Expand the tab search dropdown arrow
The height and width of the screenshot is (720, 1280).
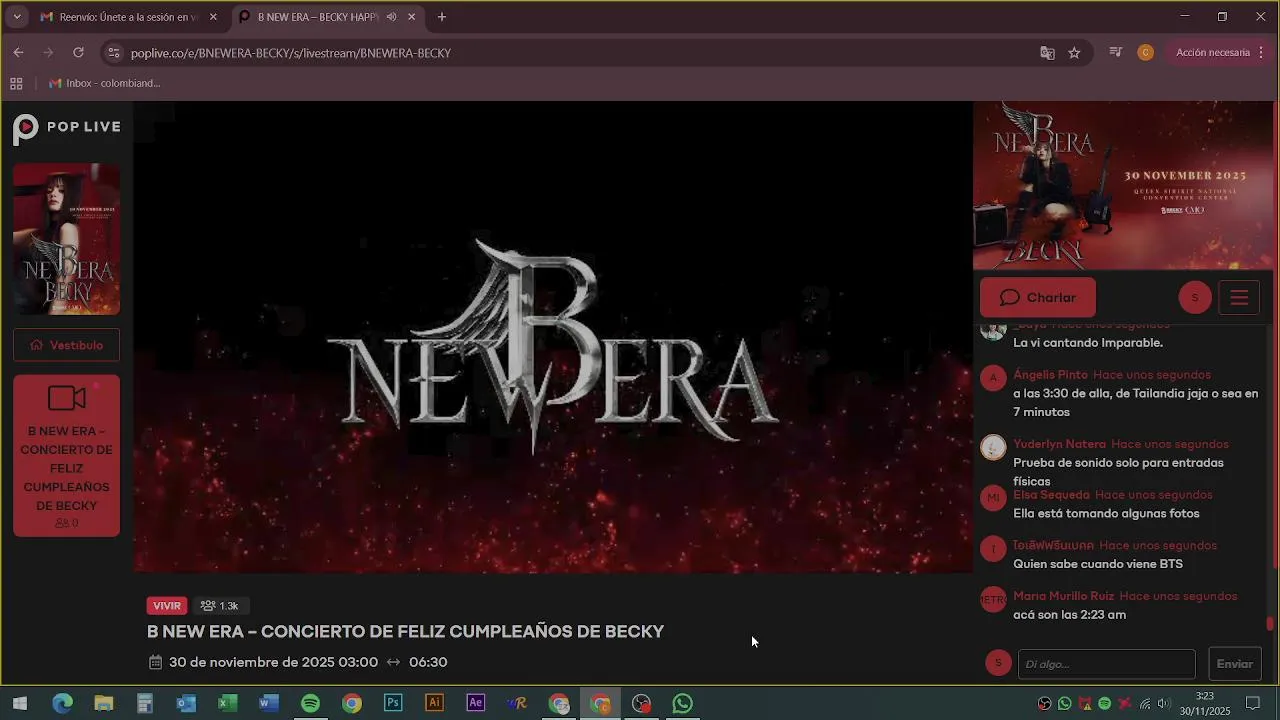click(x=16, y=17)
